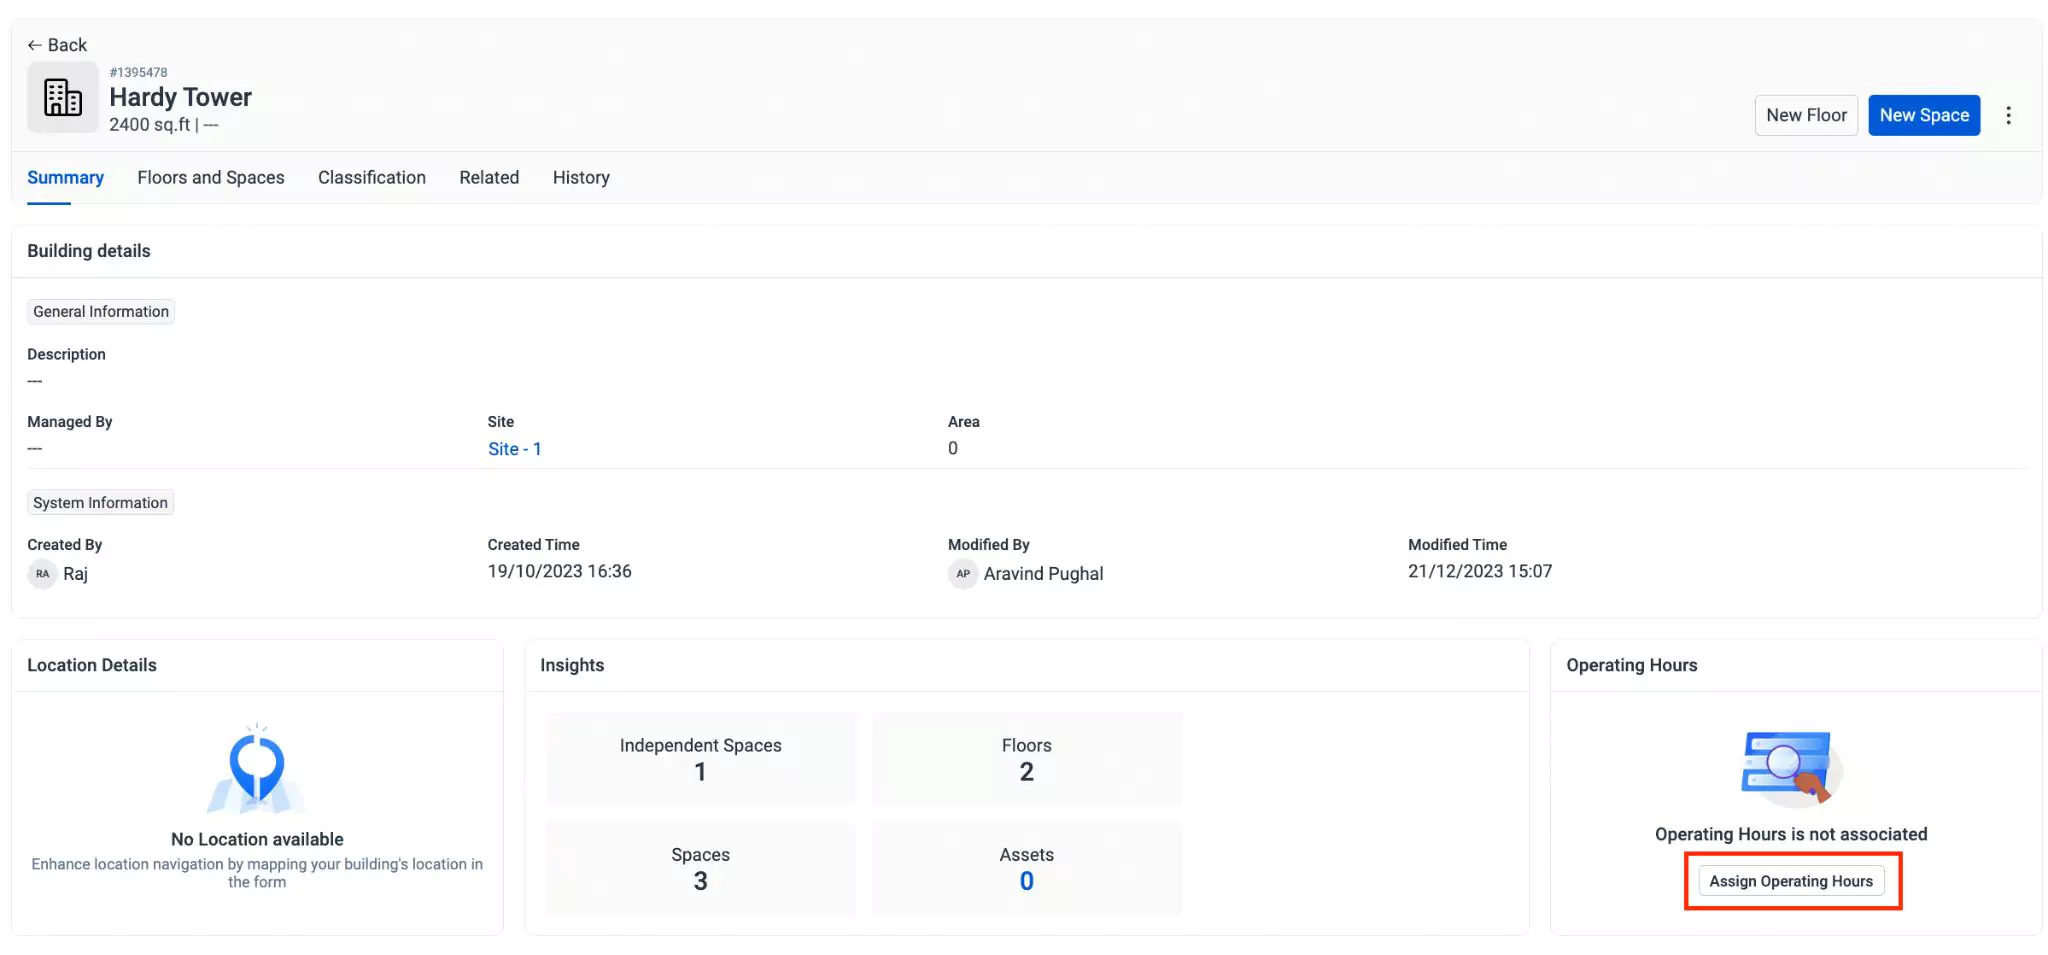Image resolution: width=2048 pixels, height=955 pixels.
Task: Go to the Classification tab
Action: (x=372, y=178)
